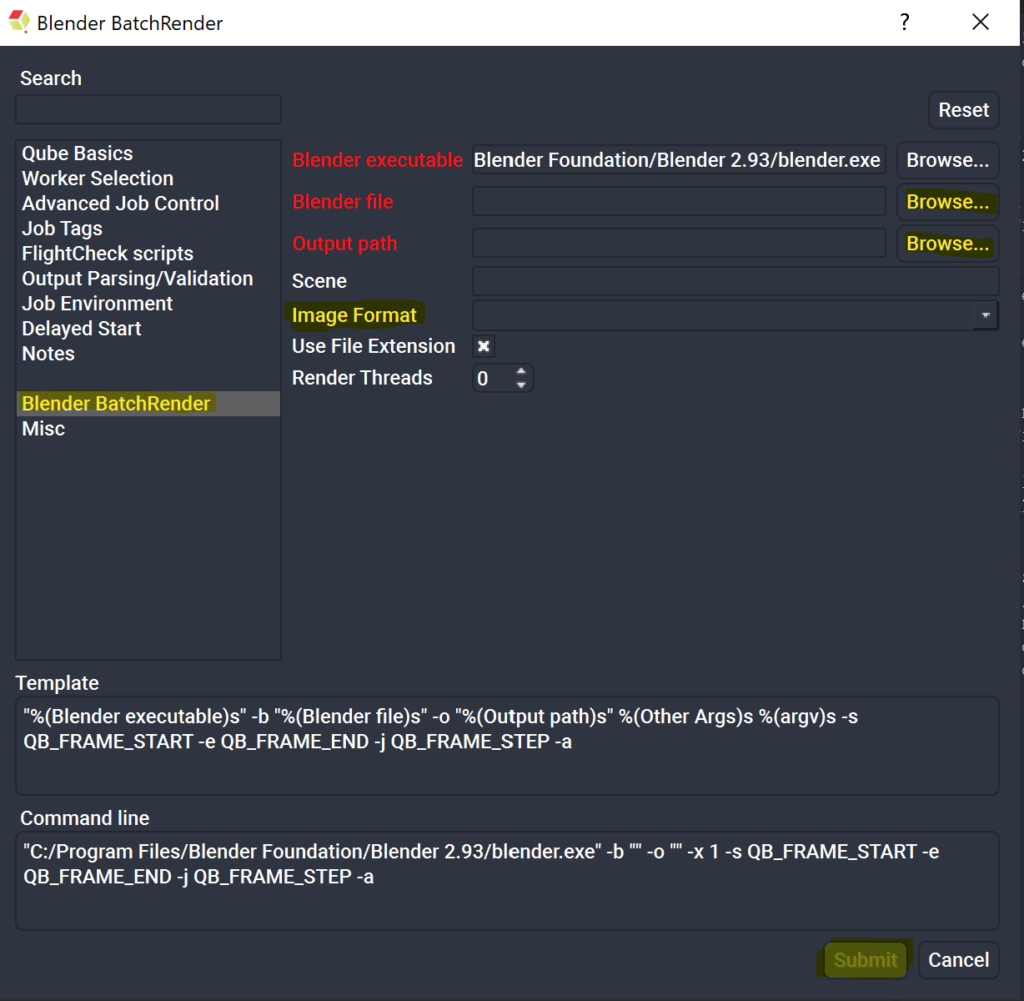
Task: Decrease Render Threads with down arrow
Action: point(520,385)
